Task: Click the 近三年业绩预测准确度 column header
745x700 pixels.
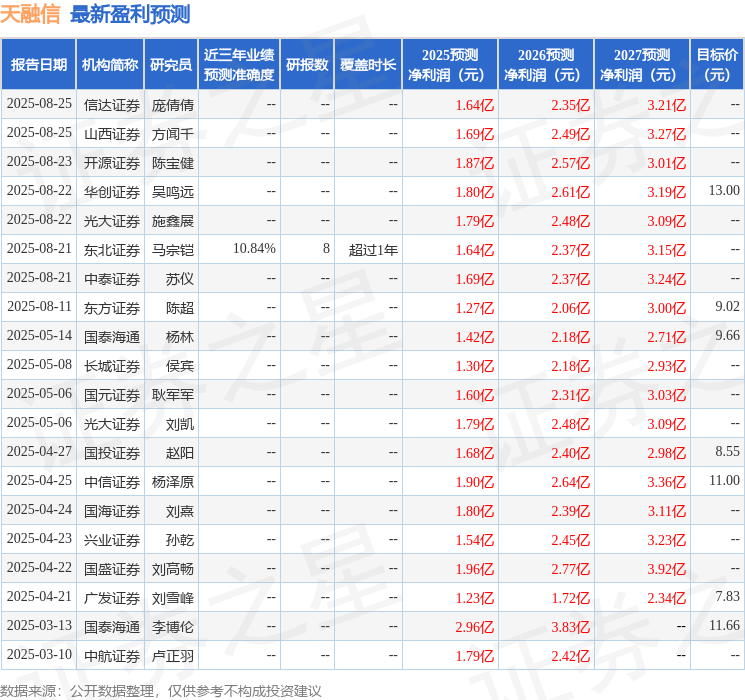Action: 239,65
